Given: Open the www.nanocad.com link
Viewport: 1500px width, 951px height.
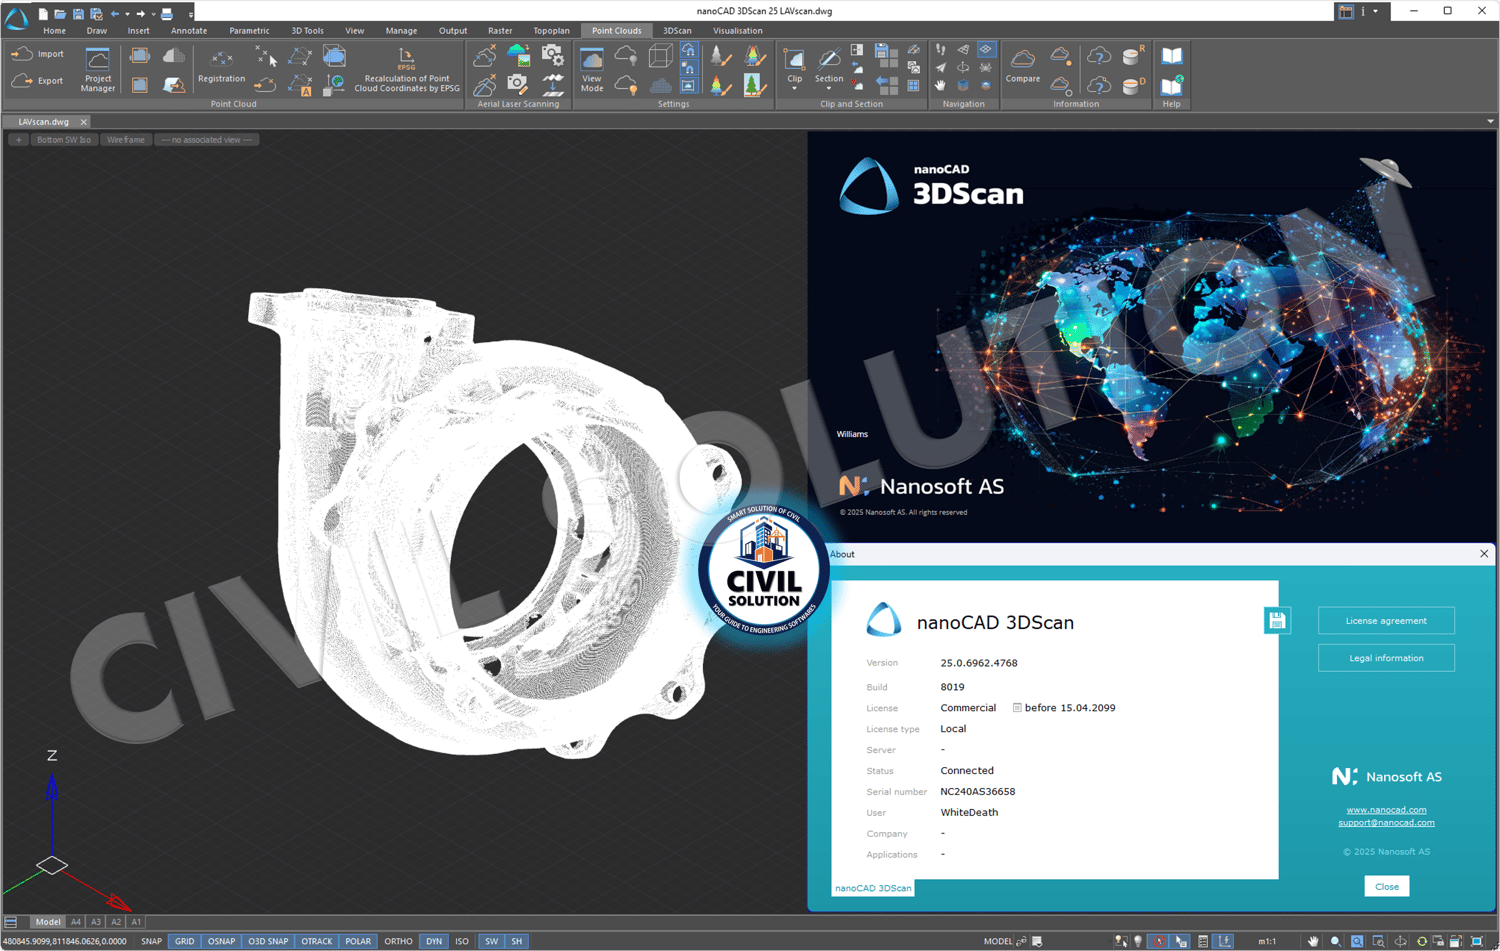Looking at the screenshot, I should click(1386, 810).
